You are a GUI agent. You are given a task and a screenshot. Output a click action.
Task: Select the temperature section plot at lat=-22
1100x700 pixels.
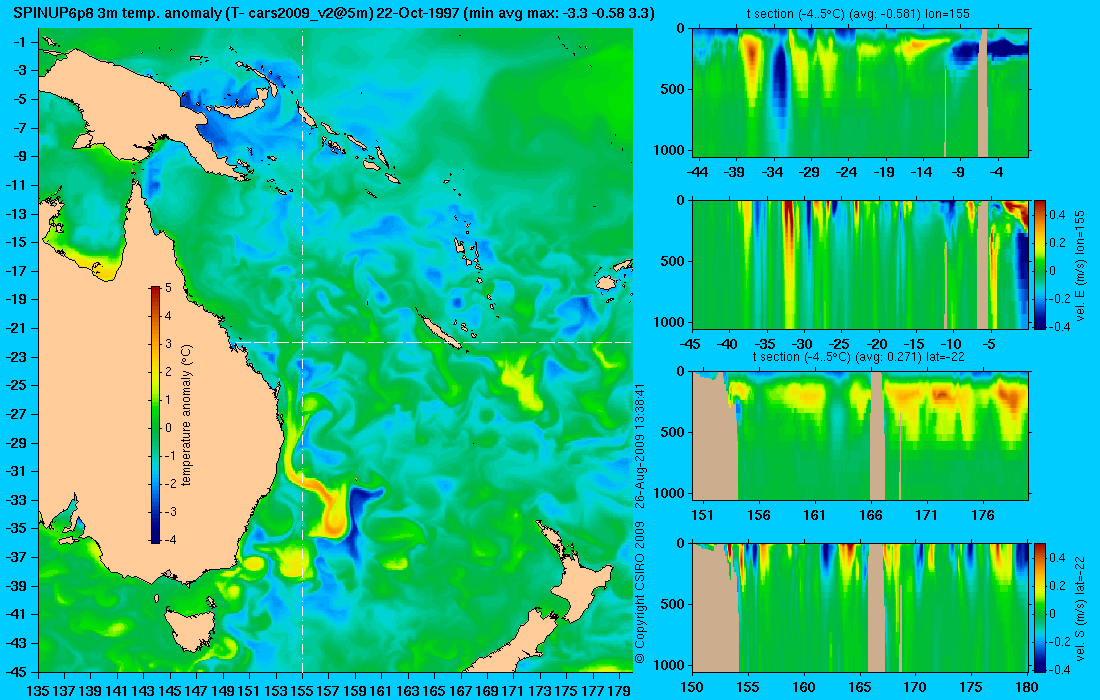click(x=860, y=436)
